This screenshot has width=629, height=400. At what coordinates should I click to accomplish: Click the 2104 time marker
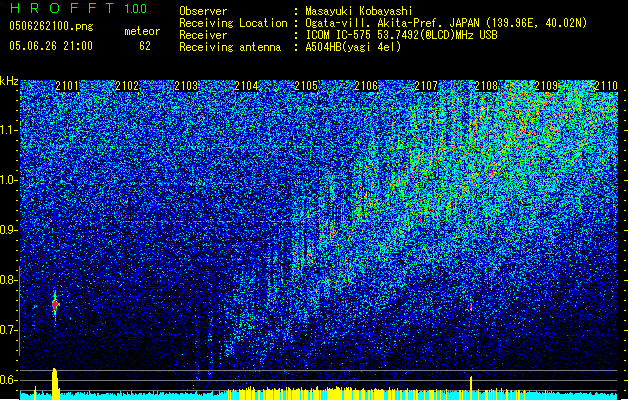point(246,86)
